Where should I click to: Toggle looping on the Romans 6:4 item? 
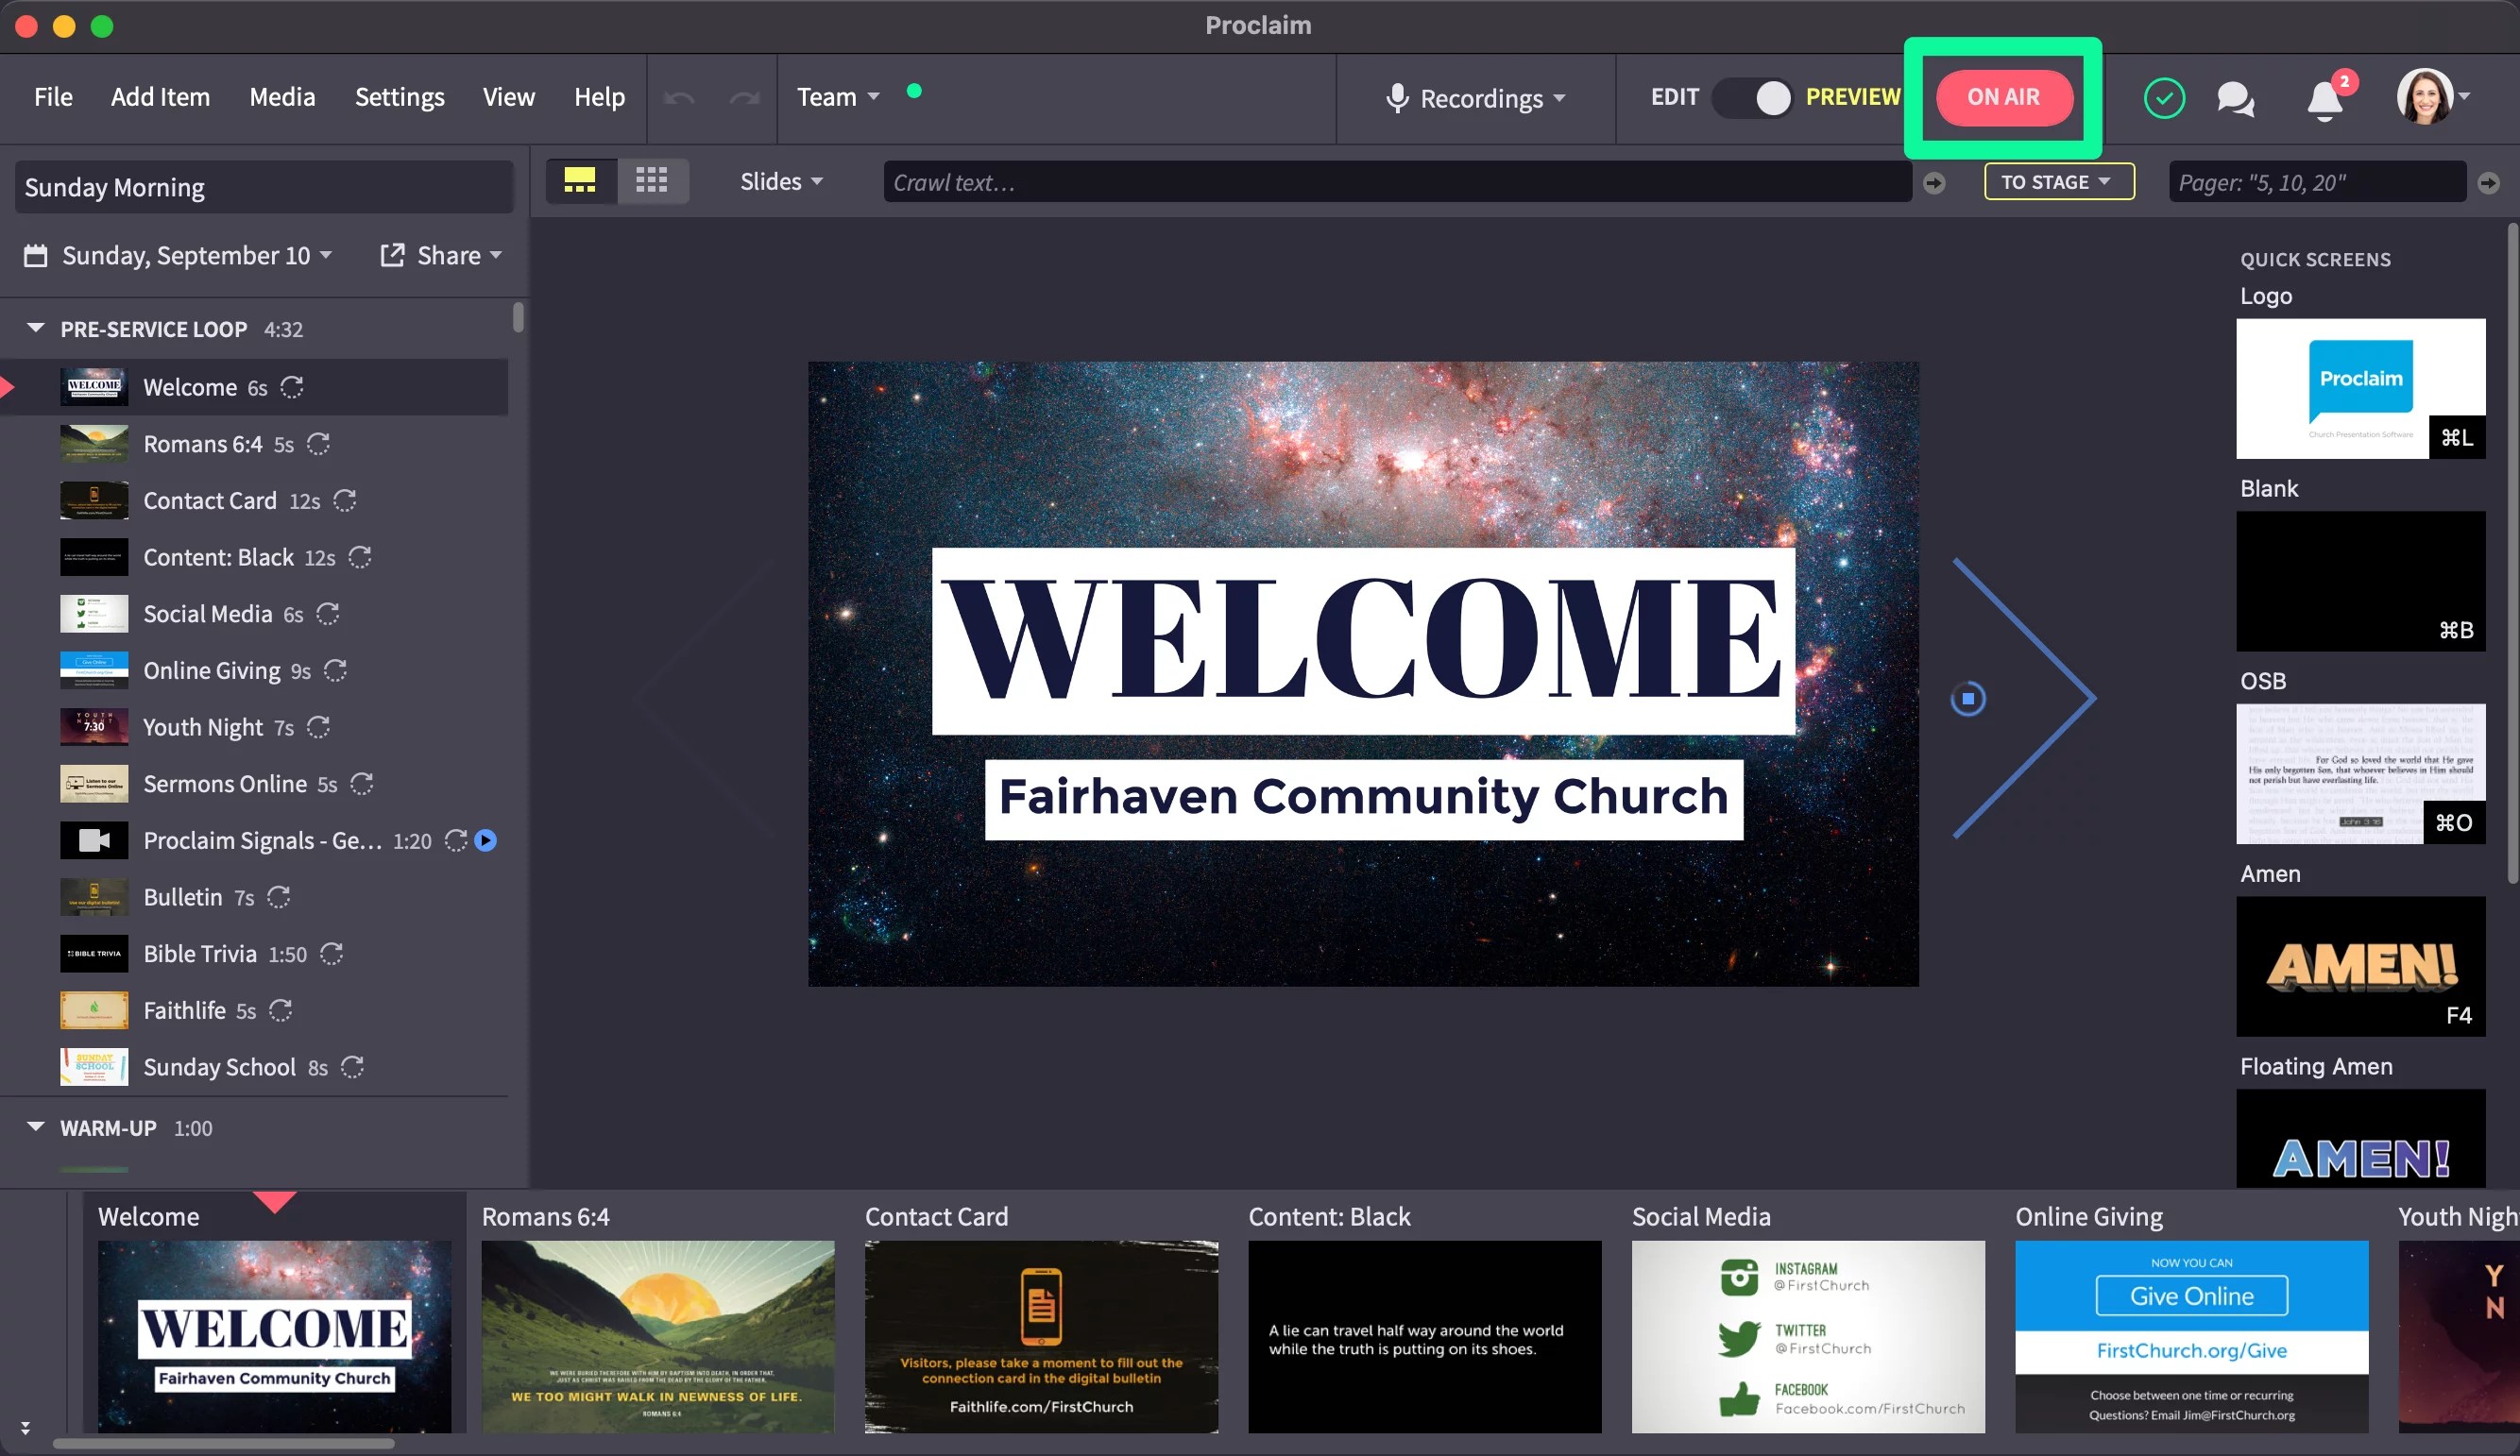coord(320,444)
